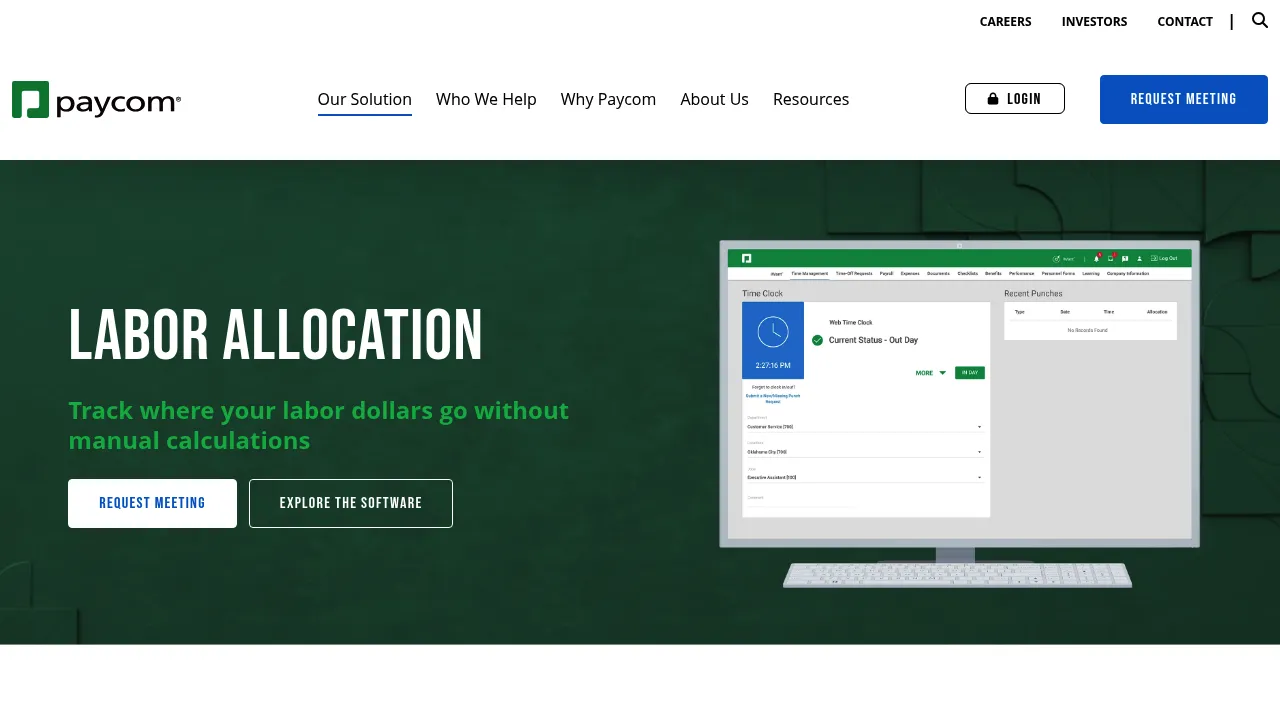Go to the Contact page
The height and width of the screenshot is (720, 1280).
tap(1185, 21)
